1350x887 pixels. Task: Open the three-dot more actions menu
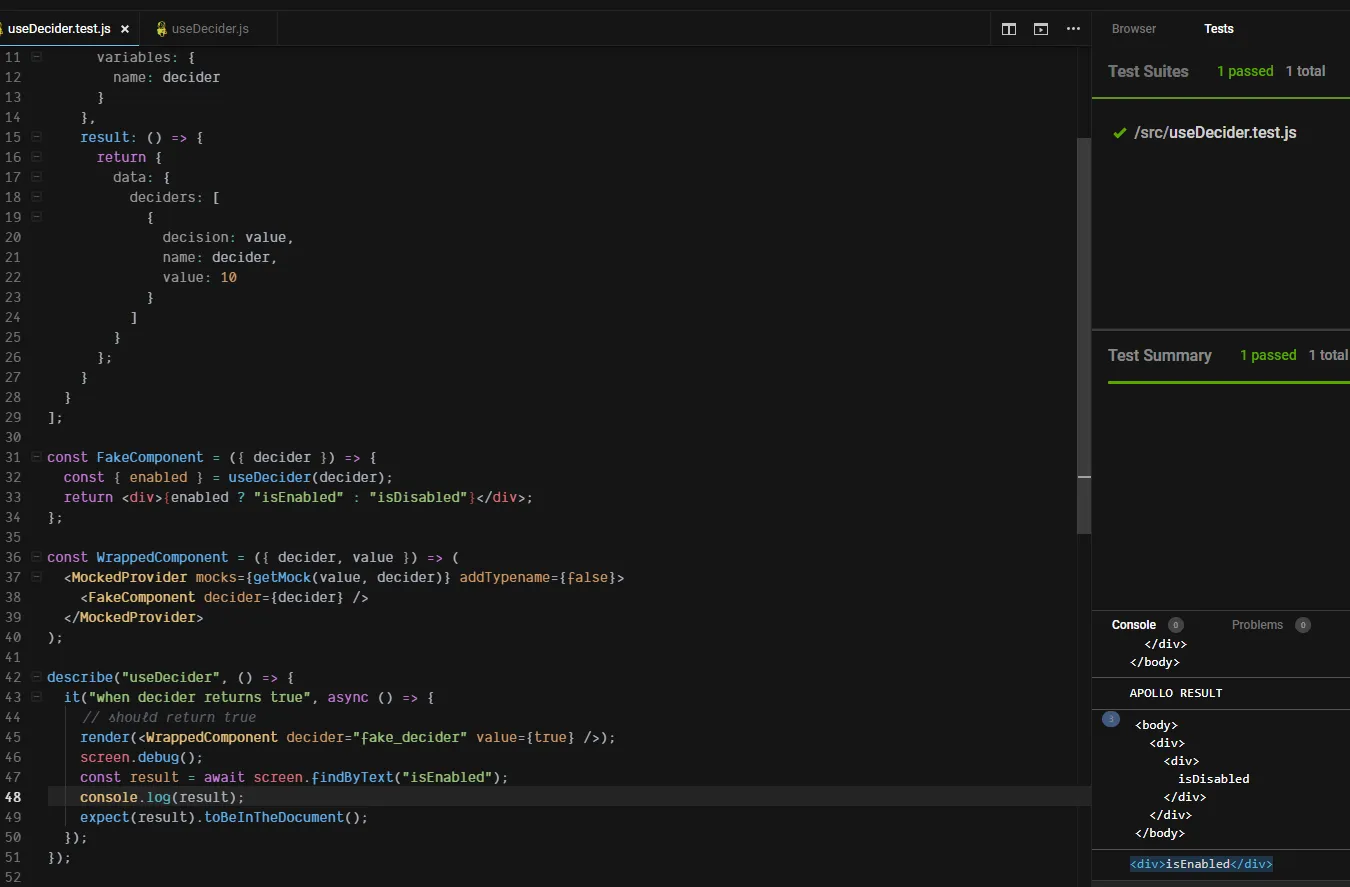(x=1073, y=29)
